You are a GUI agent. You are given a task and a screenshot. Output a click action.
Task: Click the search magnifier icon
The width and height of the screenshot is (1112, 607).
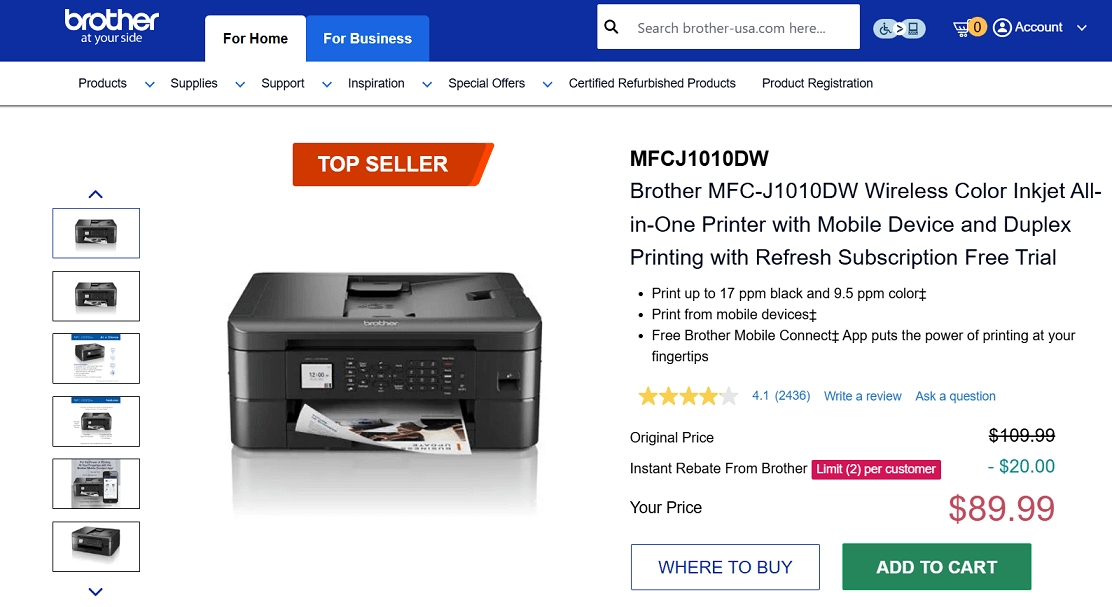coord(612,28)
